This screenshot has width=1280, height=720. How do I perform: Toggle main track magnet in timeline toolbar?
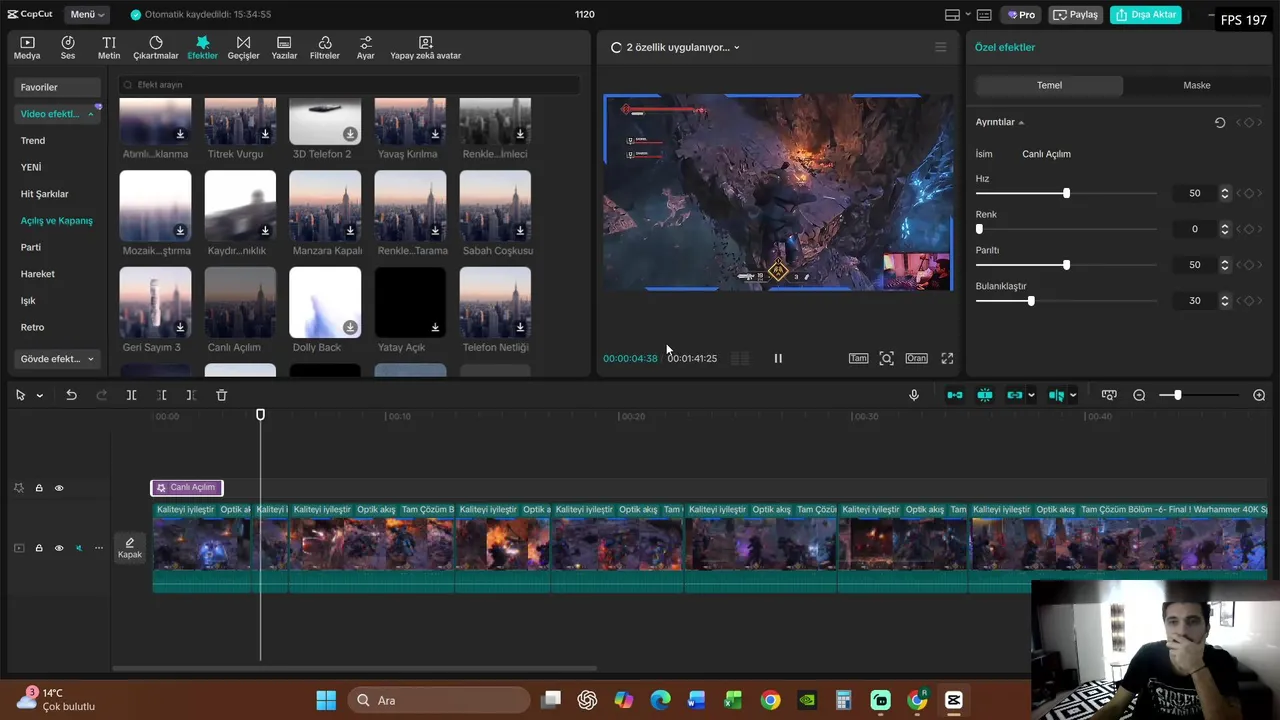pyautogui.click(x=955, y=395)
